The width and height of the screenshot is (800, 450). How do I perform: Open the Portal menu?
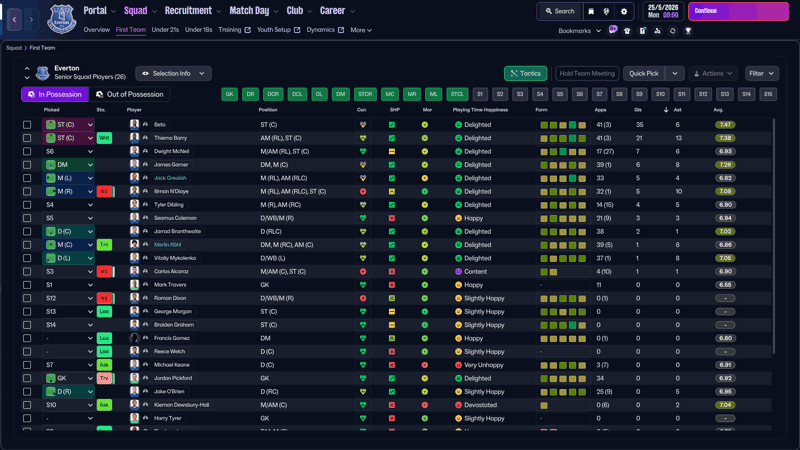pos(99,11)
